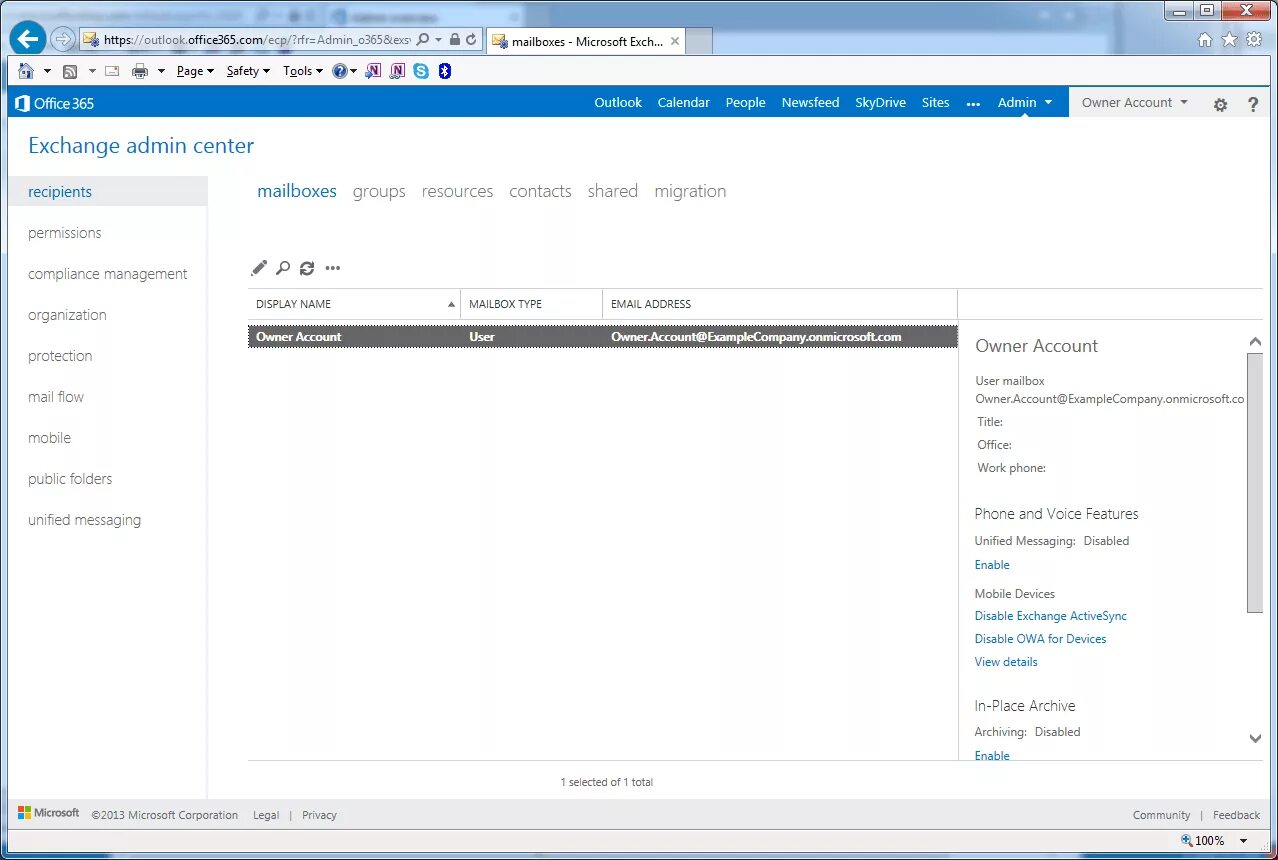Open the Owner Account user dropdown
The height and width of the screenshot is (860, 1278).
coord(1135,102)
